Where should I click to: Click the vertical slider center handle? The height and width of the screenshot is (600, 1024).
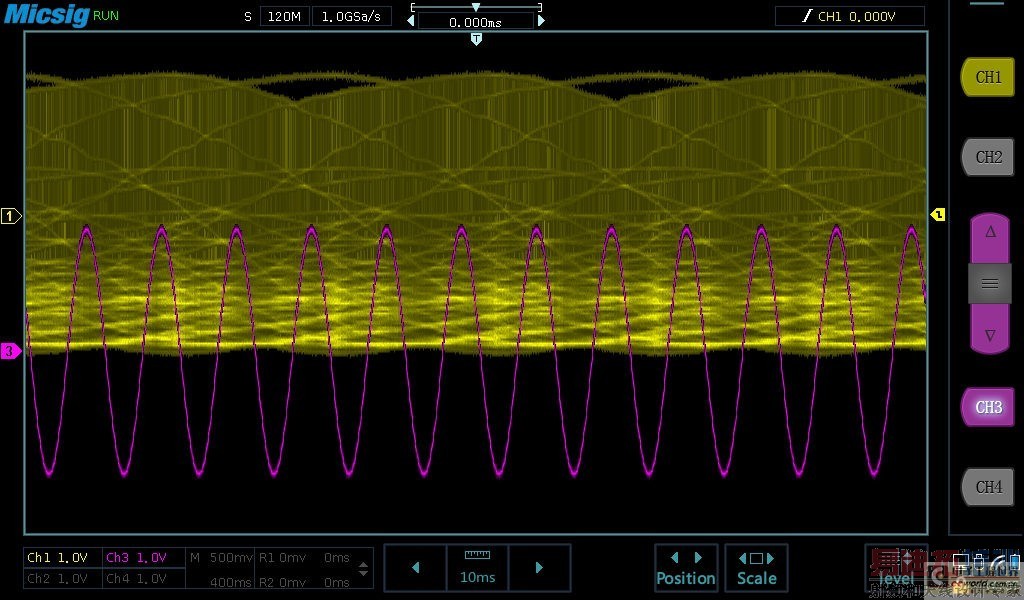click(989, 283)
